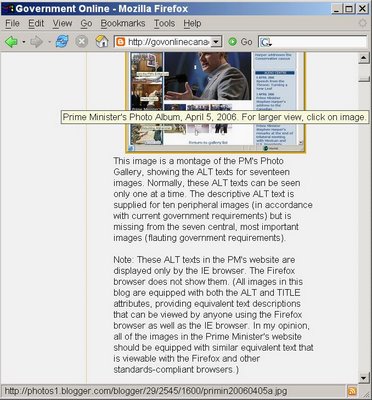
Task: Click the Blogger site favicon in address bar
Action: coord(120,42)
